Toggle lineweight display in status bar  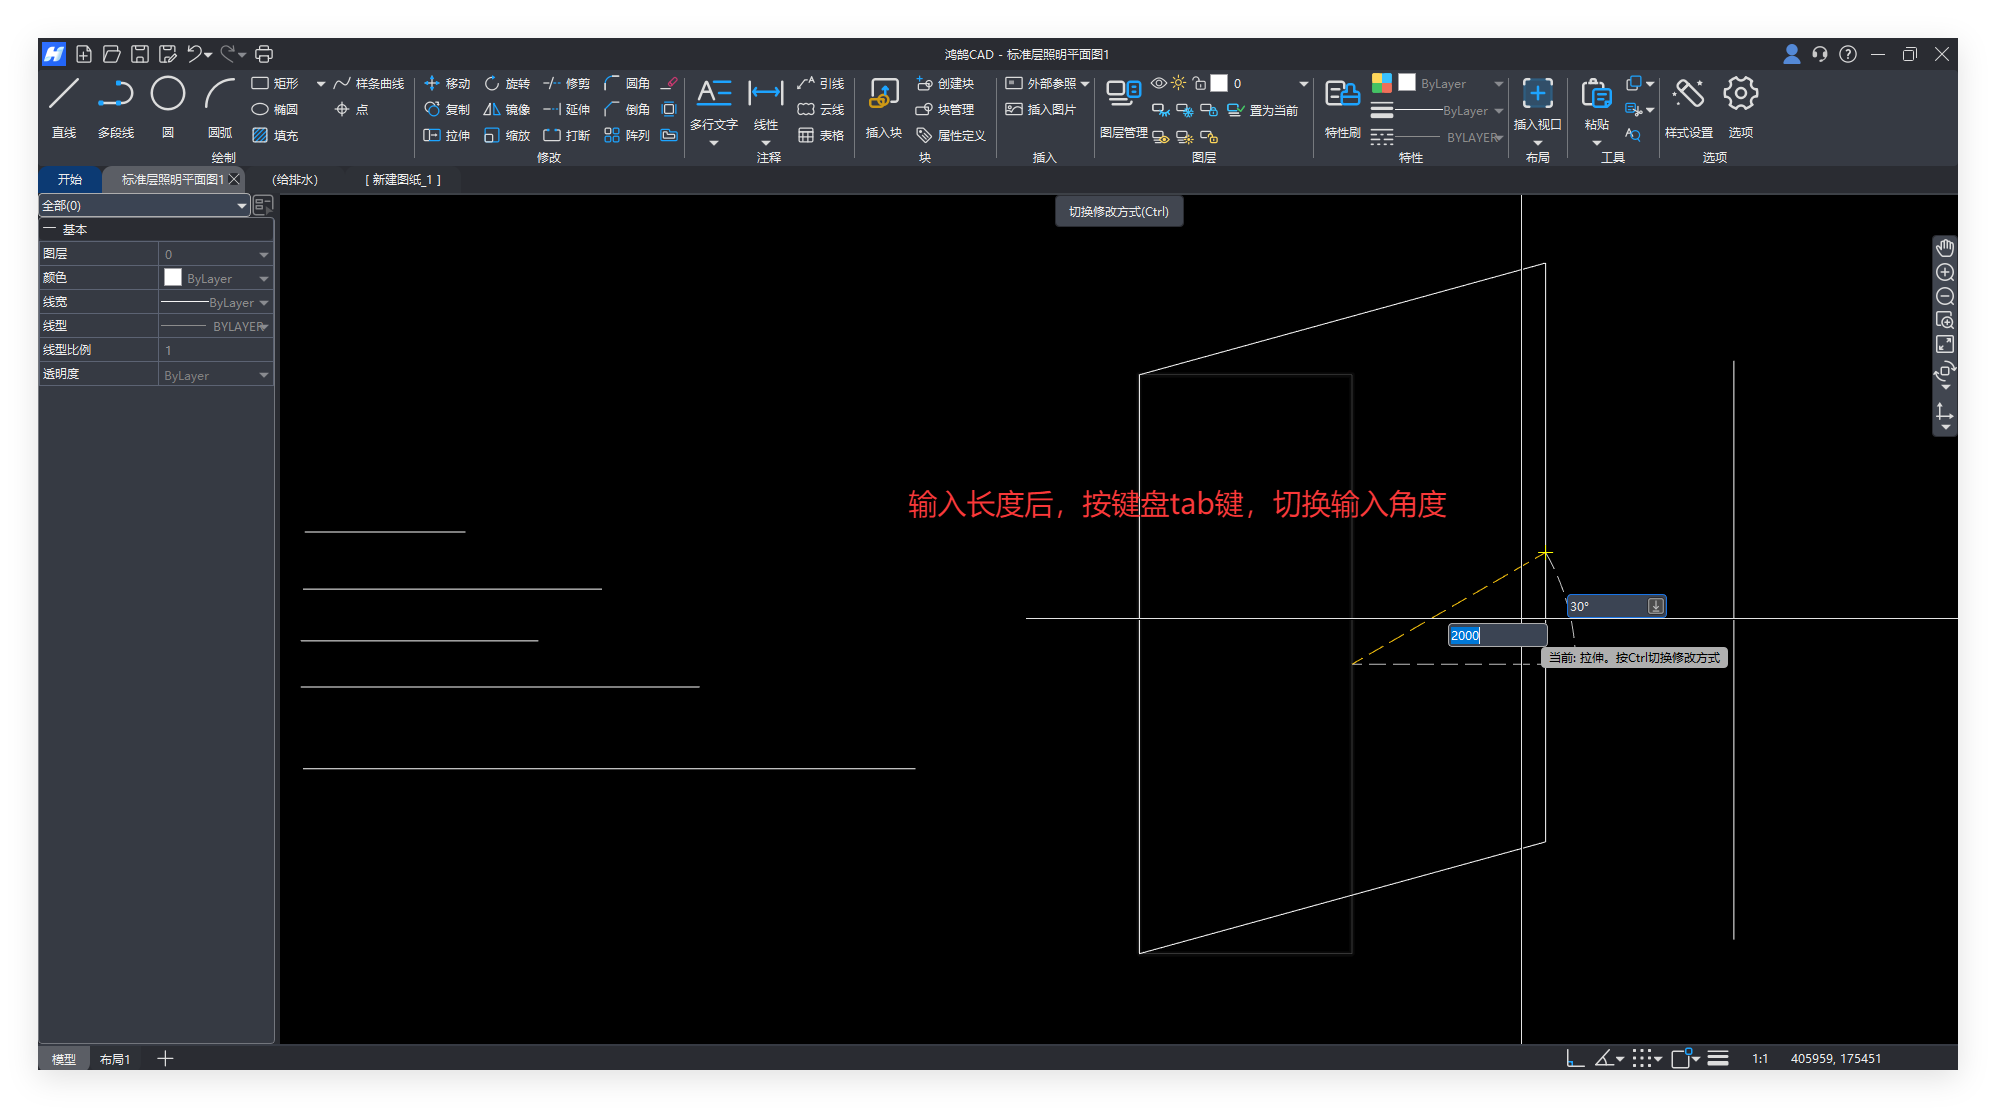pos(1718,1058)
